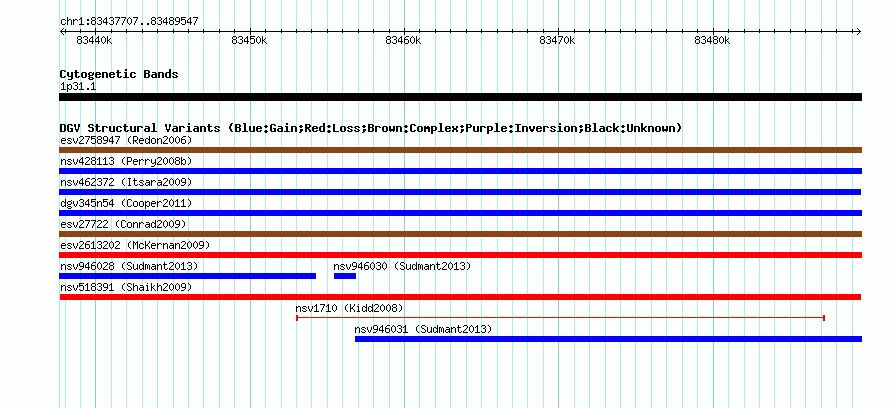
Task: Select the blue nsv462372 gain bar
Action: click(460, 192)
